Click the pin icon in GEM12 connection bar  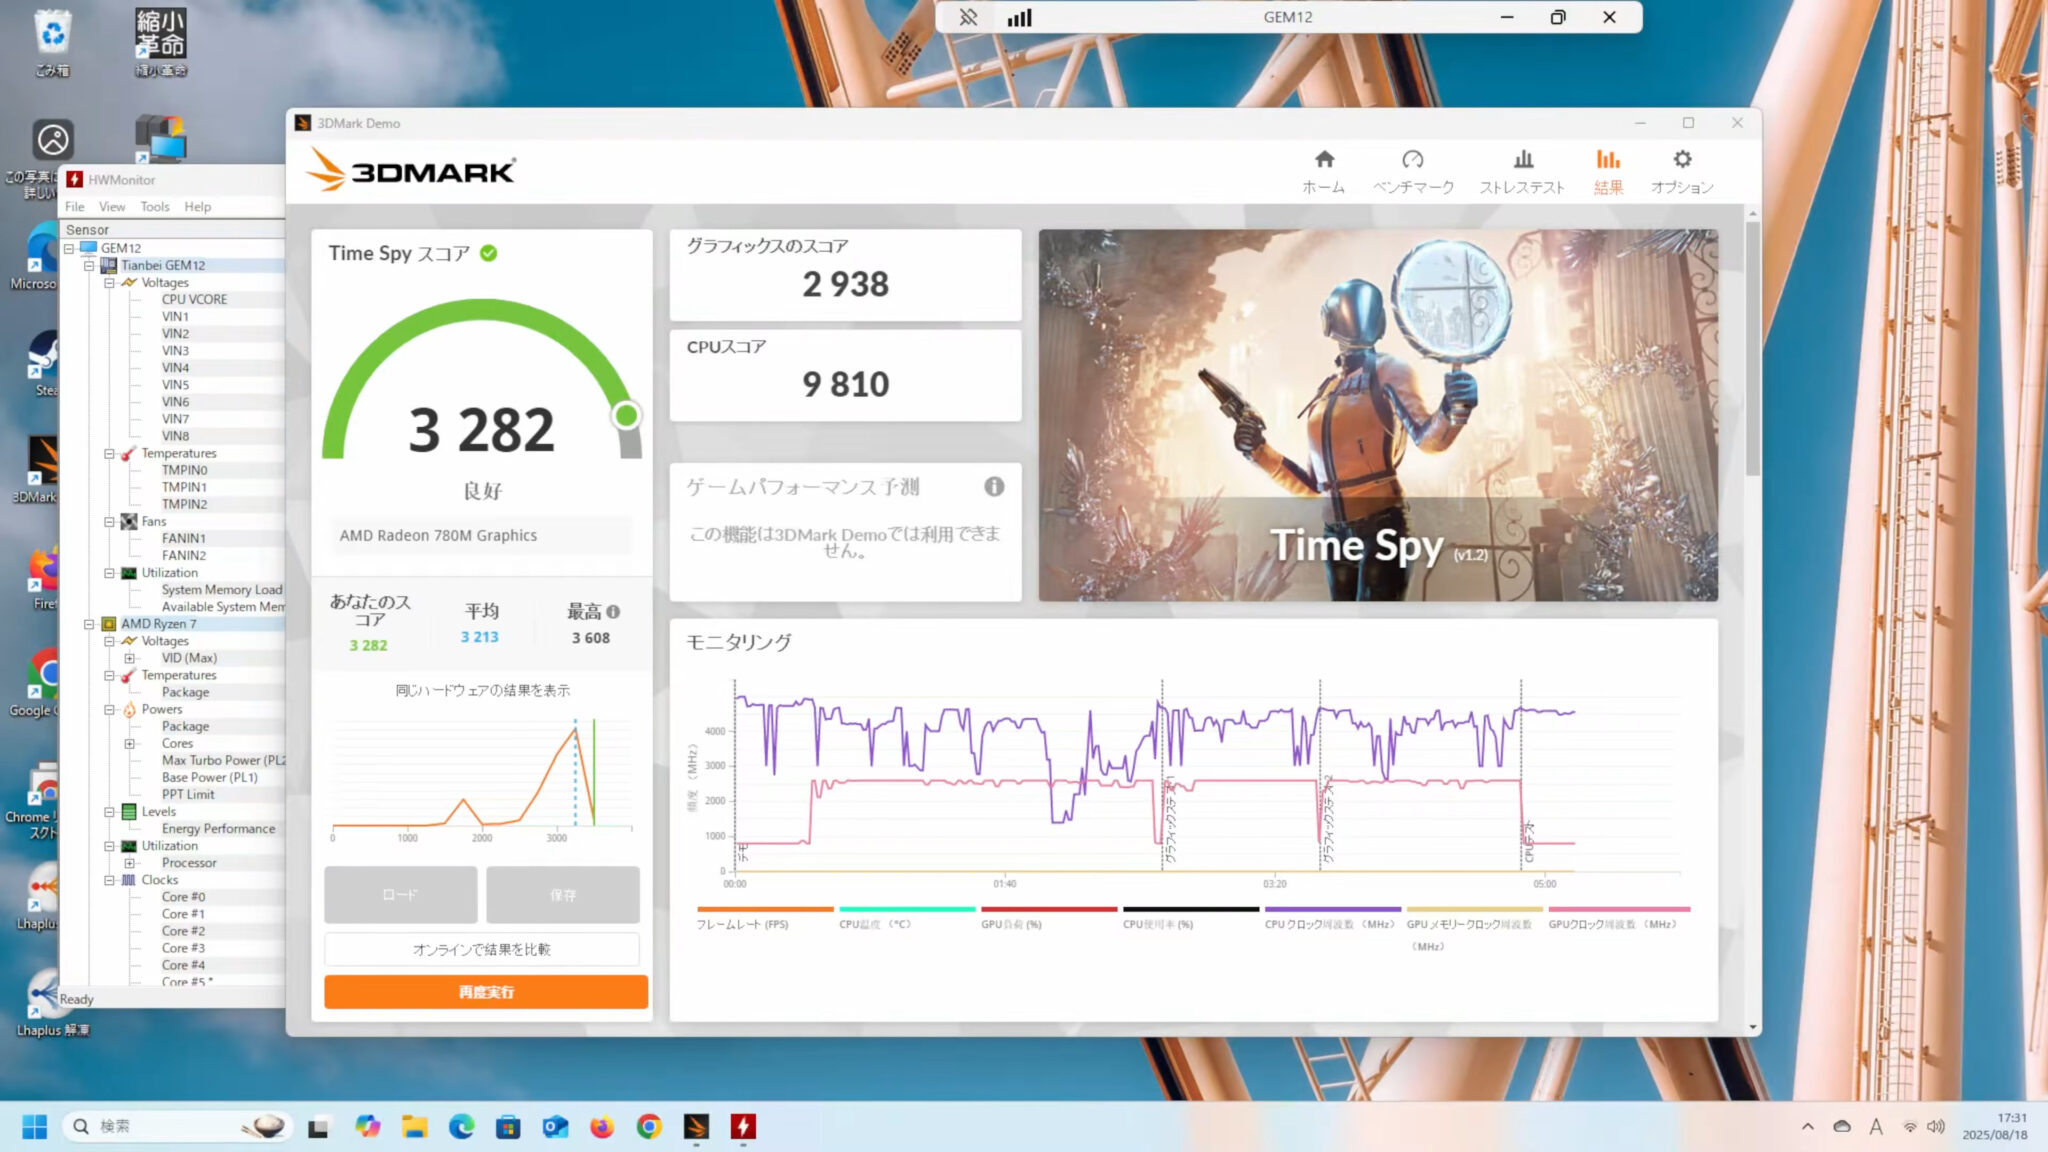[968, 17]
